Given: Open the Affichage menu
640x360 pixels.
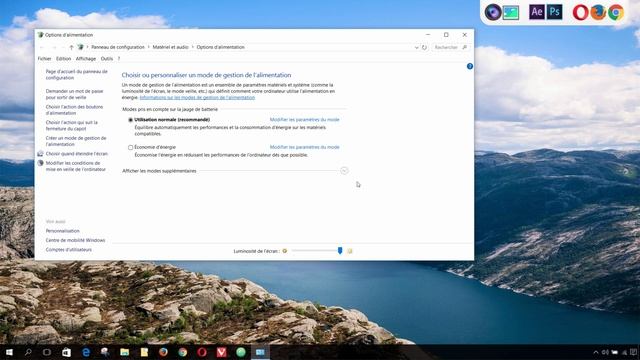Looking at the screenshot, I should pos(86,59).
